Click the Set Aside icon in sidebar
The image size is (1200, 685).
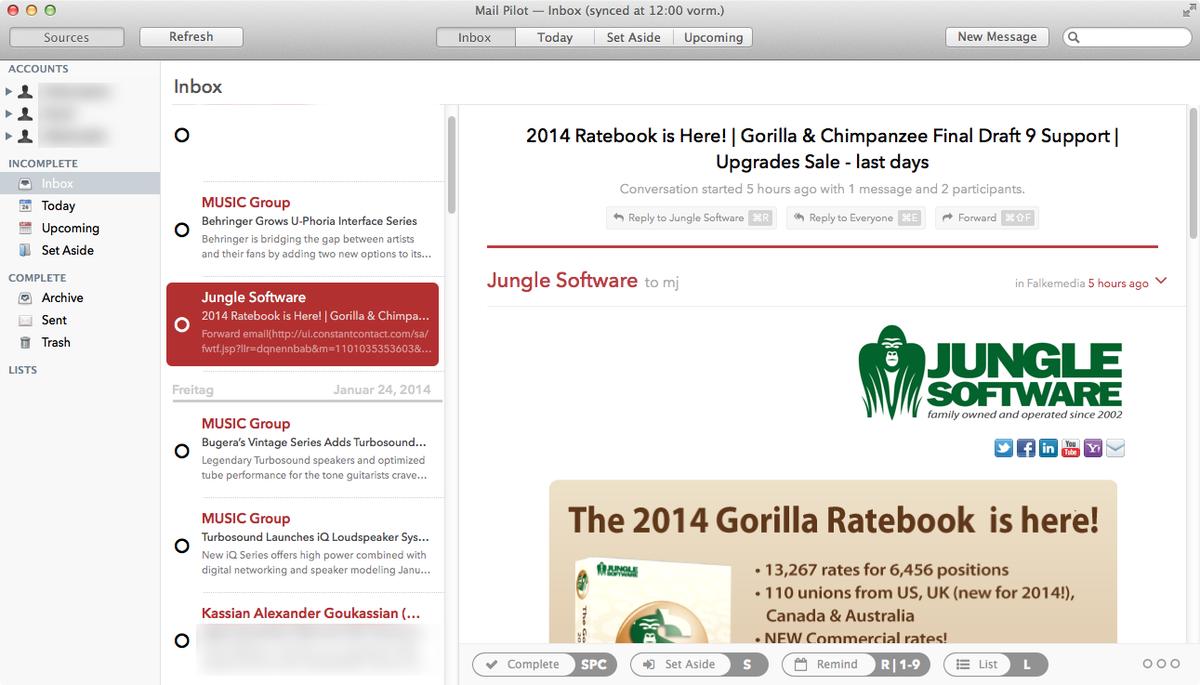click(x=26, y=250)
